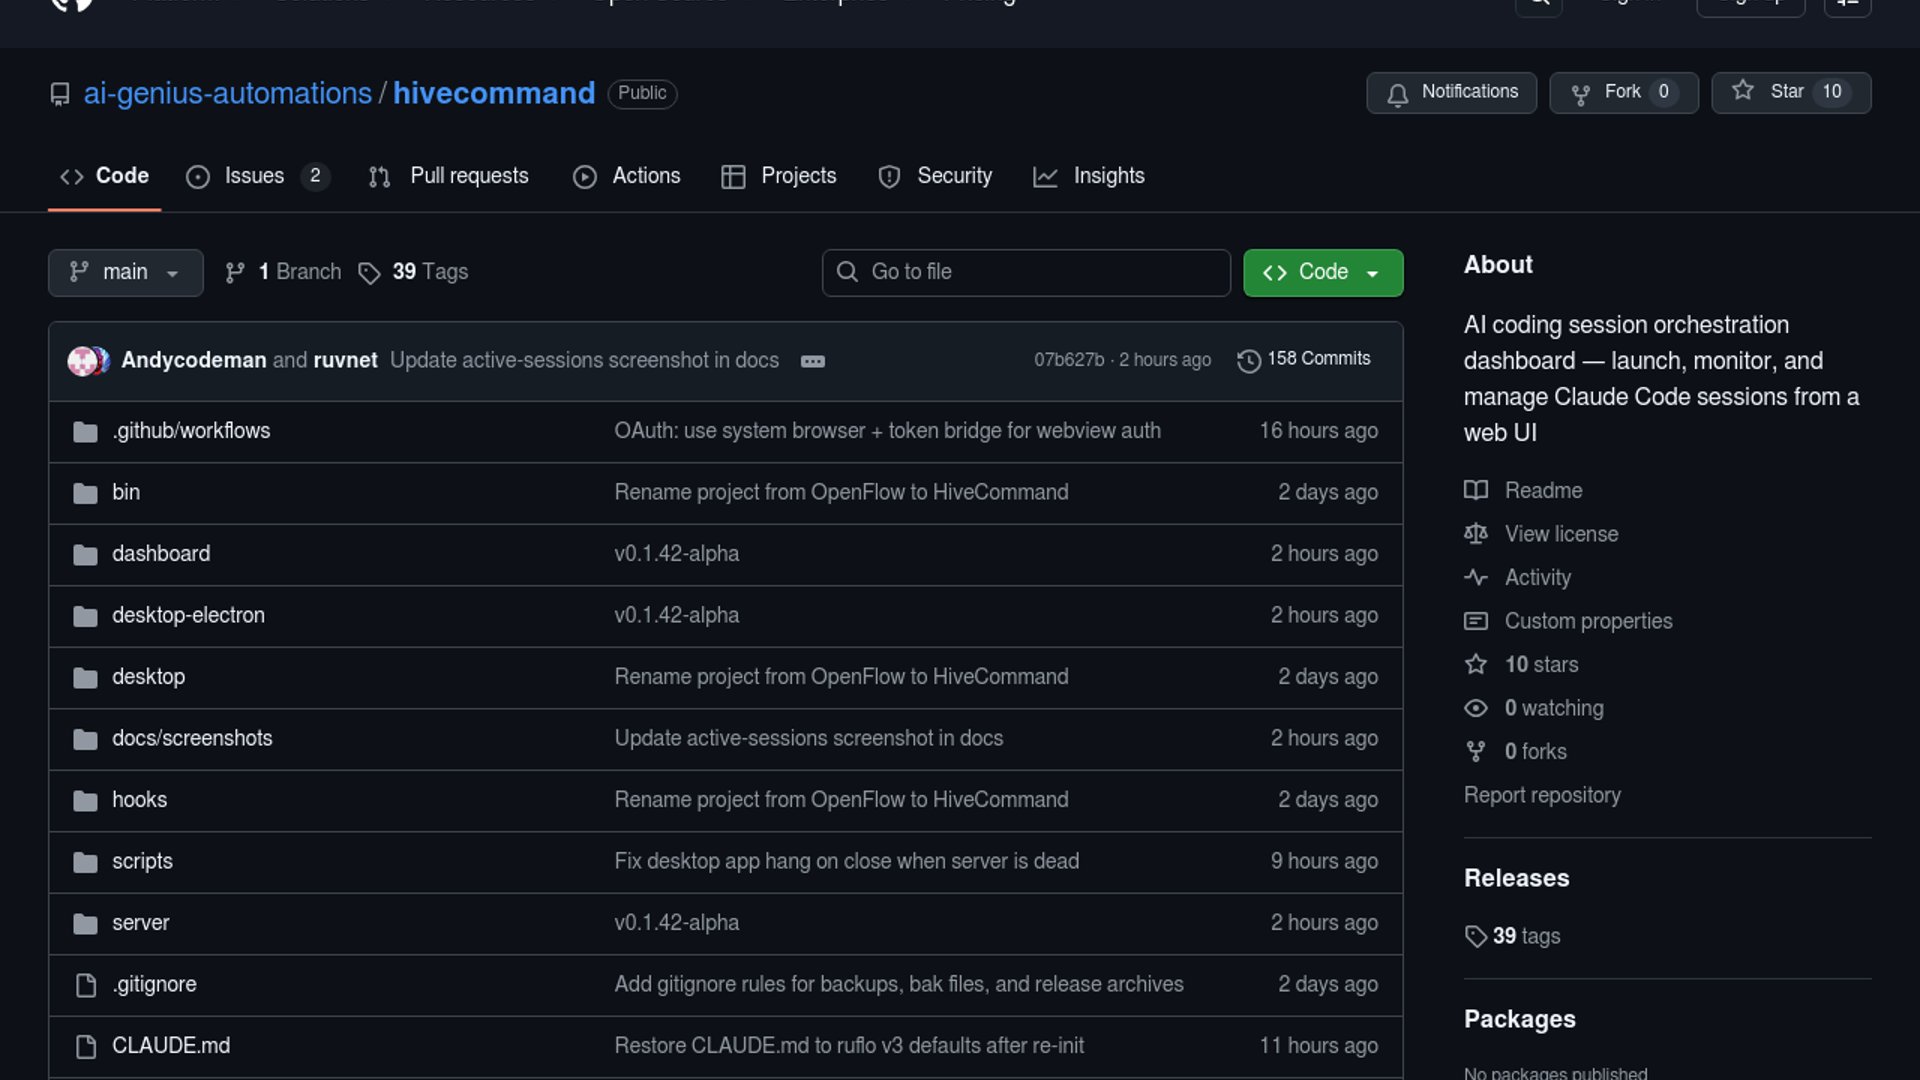
Task: Click the Notifications bell button
Action: click(x=1451, y=92)
